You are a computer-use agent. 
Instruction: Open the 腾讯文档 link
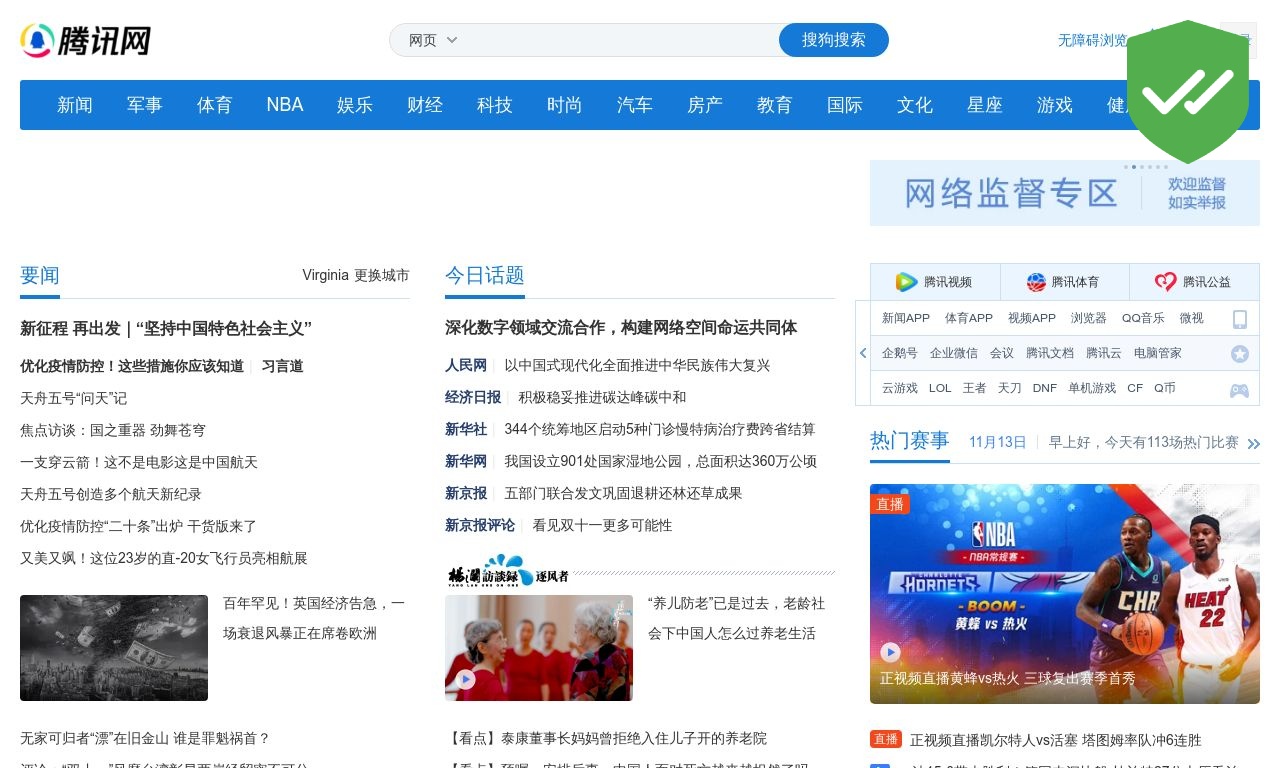1050,353
